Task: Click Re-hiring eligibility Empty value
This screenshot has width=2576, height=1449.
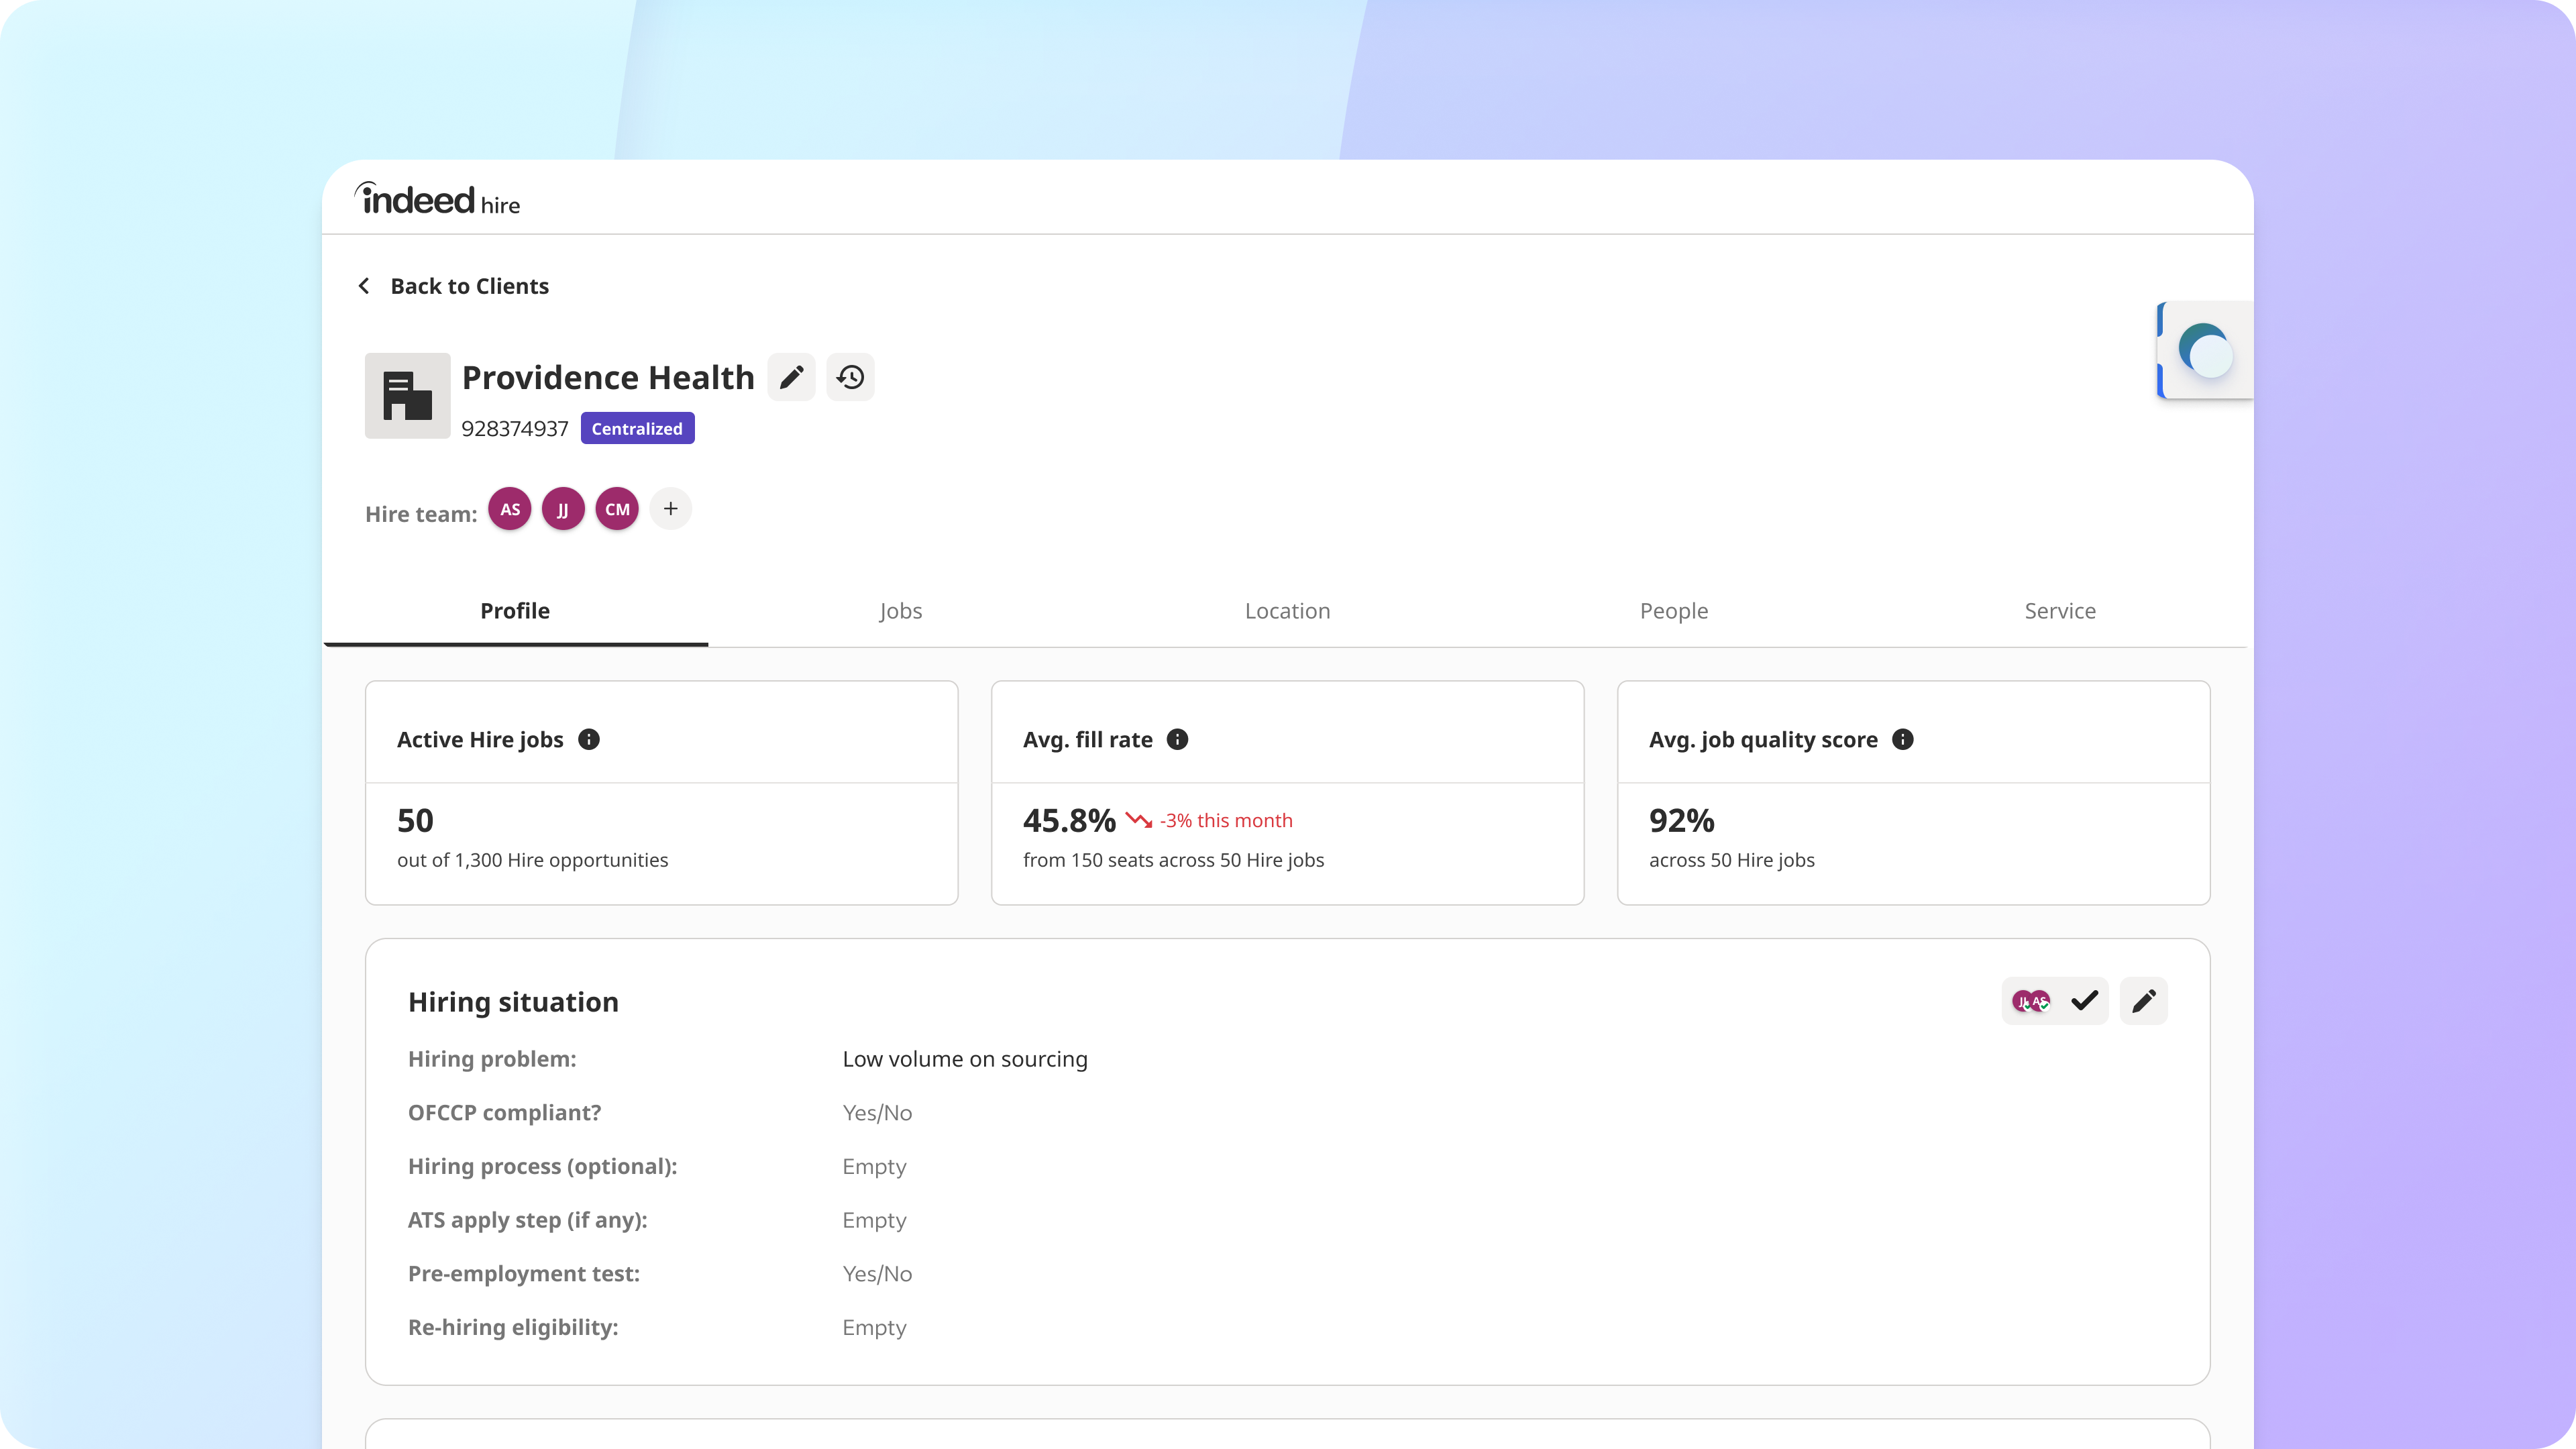Action: pyautogui.click(x=874, y=1328)
